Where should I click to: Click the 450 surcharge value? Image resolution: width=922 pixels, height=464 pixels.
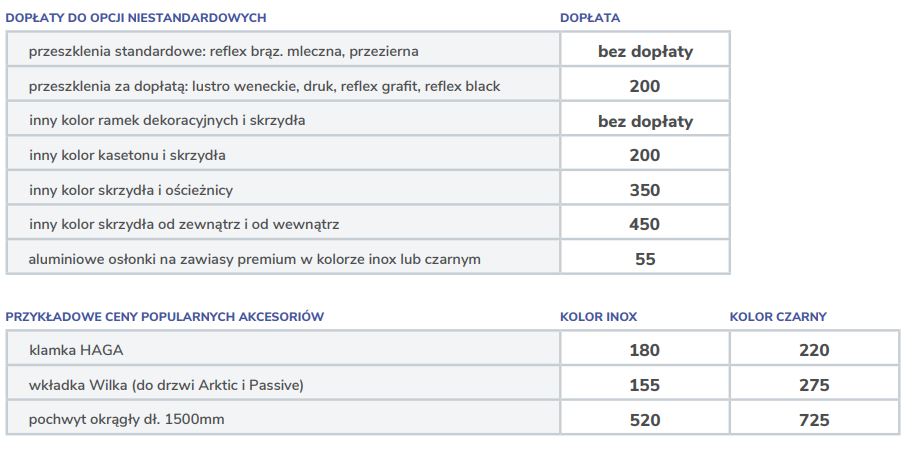[645, 224]
